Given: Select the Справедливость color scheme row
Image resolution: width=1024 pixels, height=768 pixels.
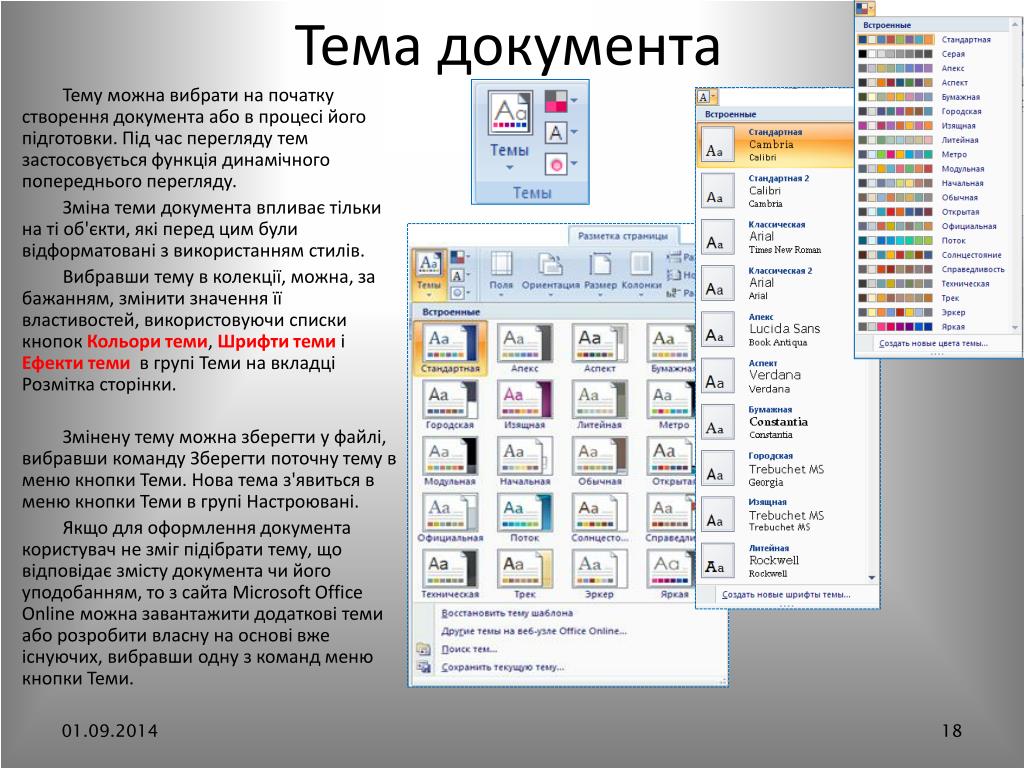Looking at the screenshot, I should tap(931, 269).
